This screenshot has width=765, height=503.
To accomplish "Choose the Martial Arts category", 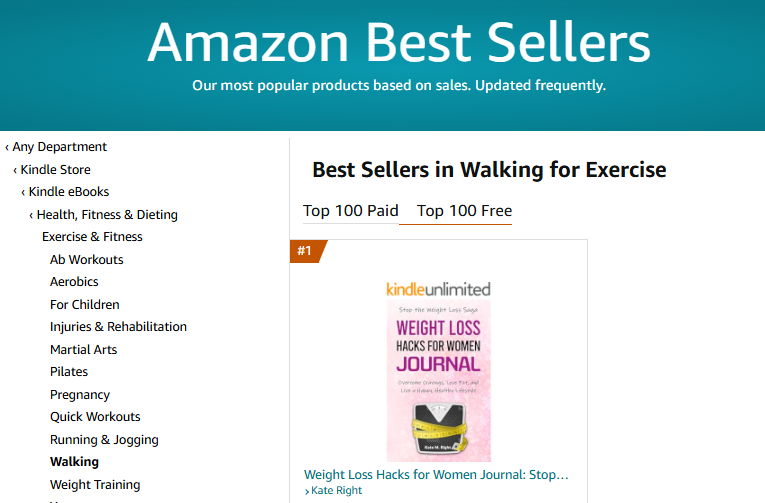I will point(84,350).
